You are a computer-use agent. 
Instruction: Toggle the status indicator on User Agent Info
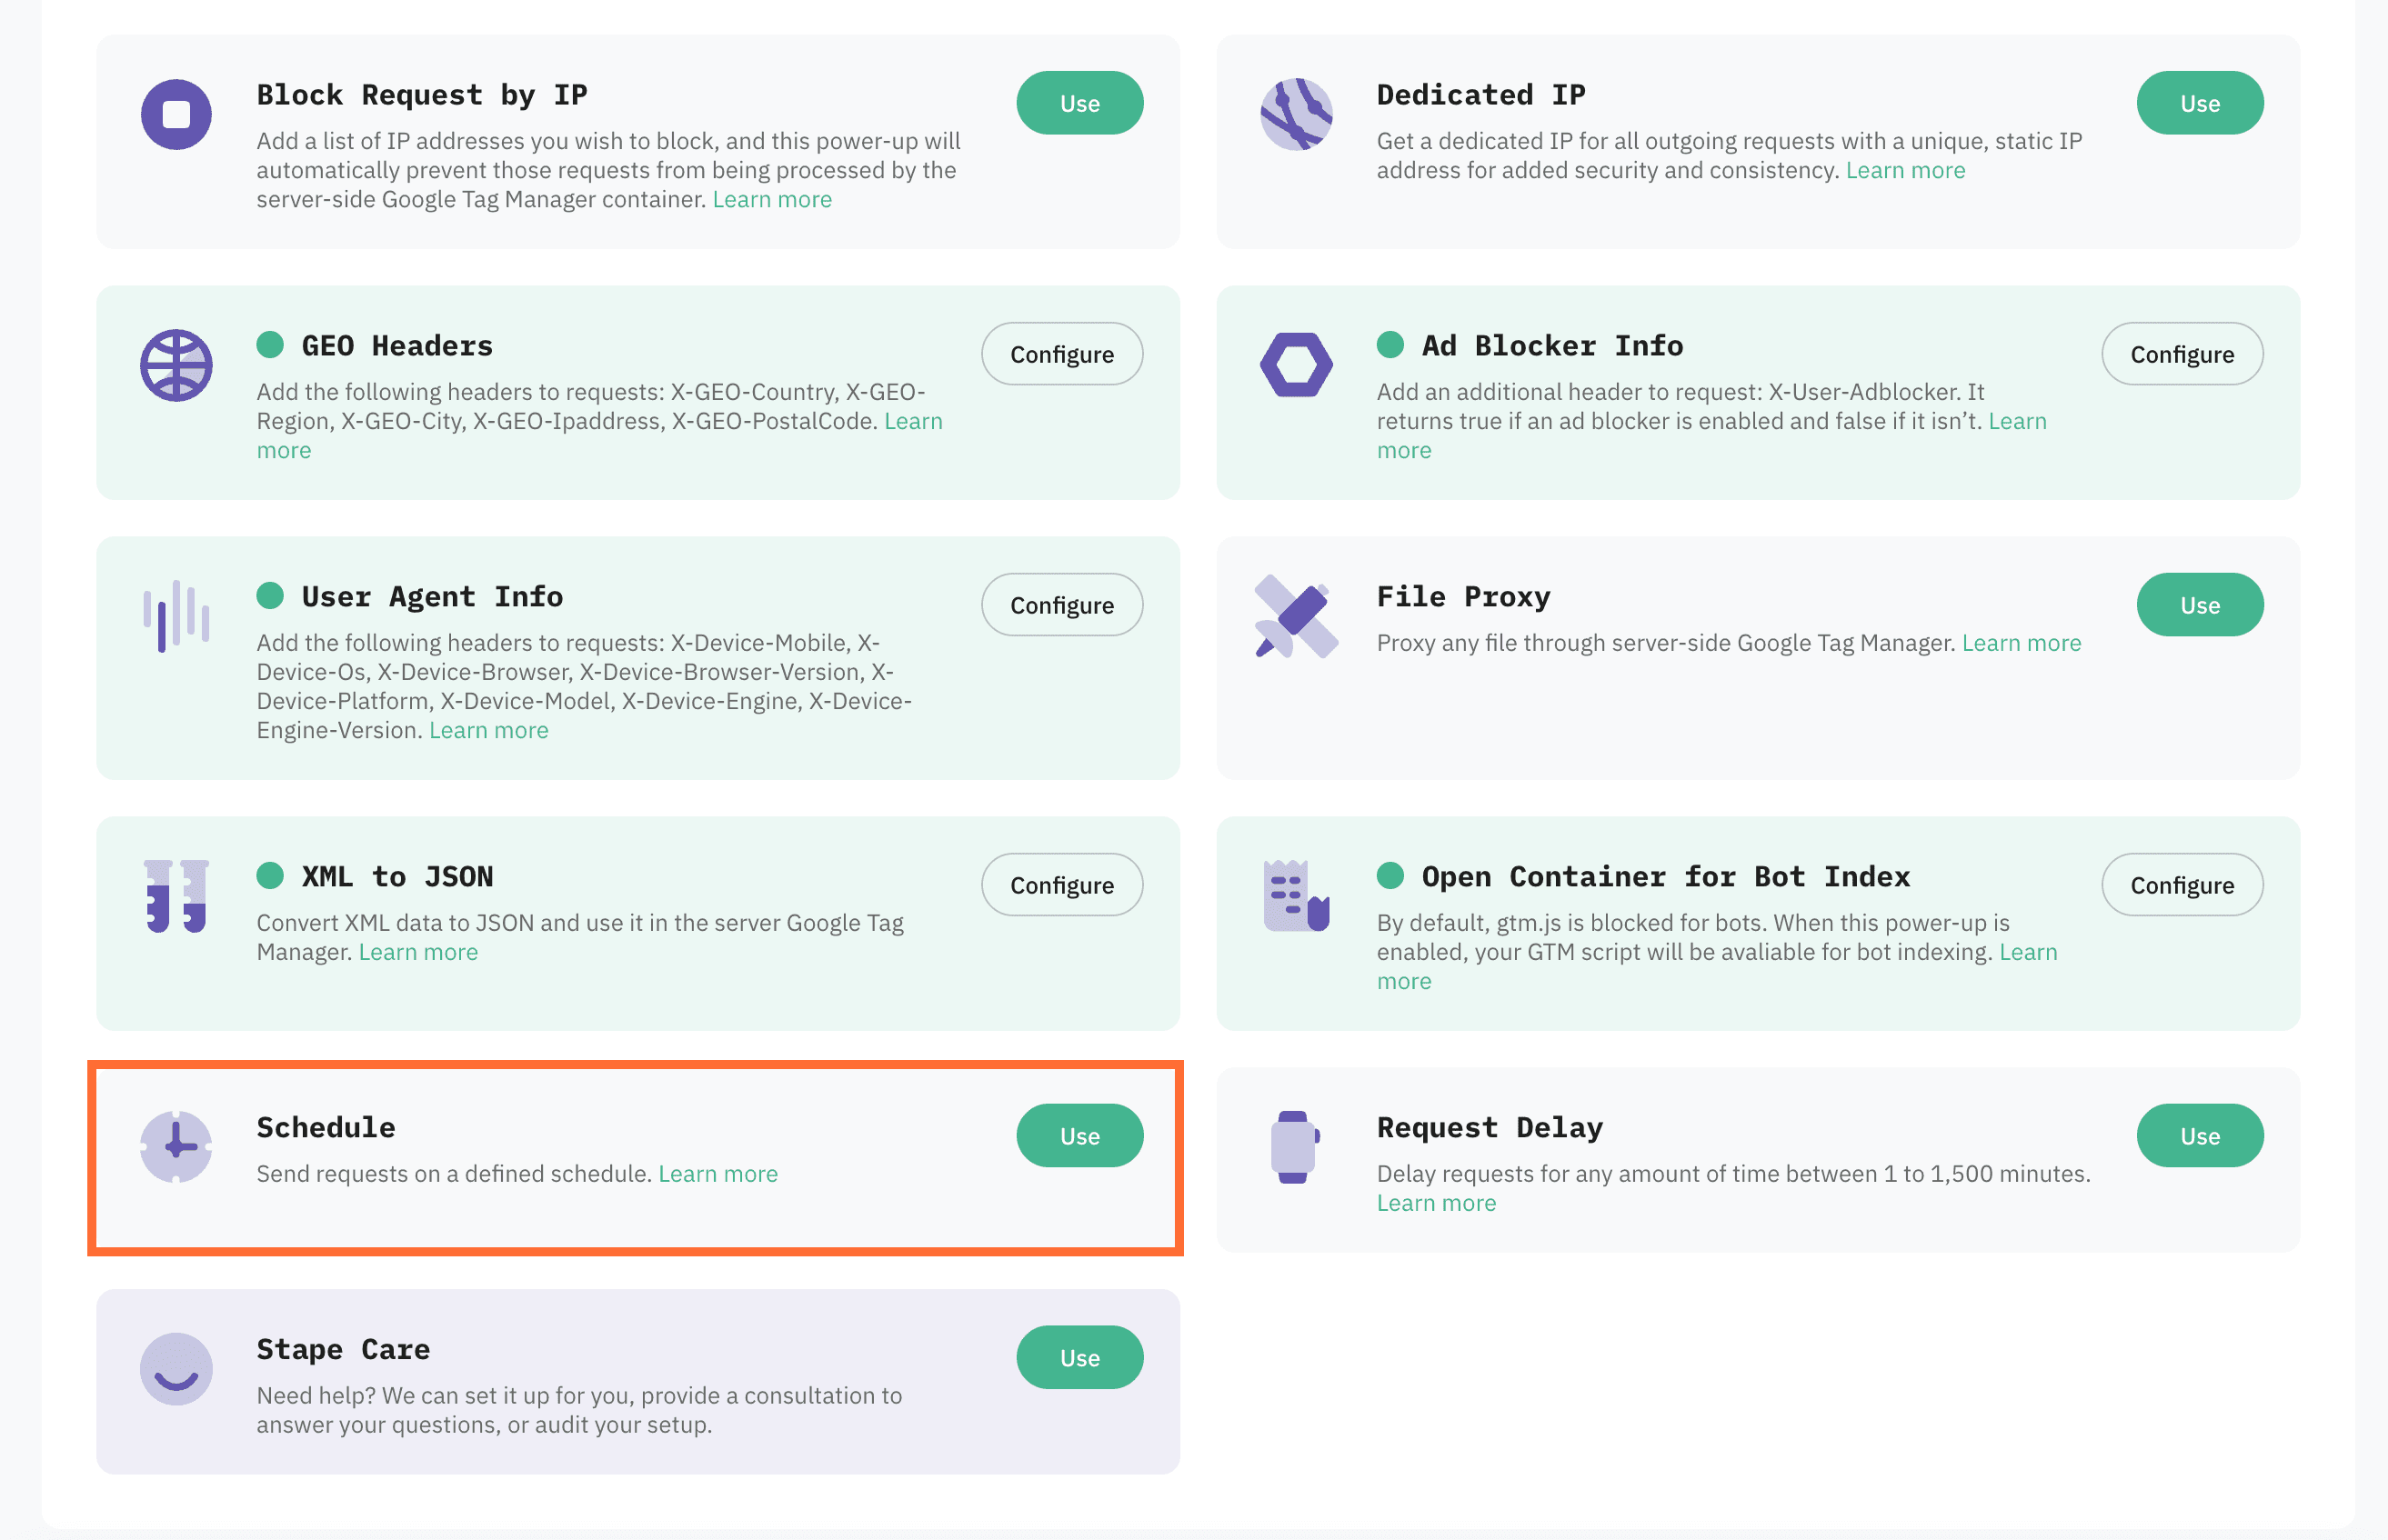coord(269,595)
